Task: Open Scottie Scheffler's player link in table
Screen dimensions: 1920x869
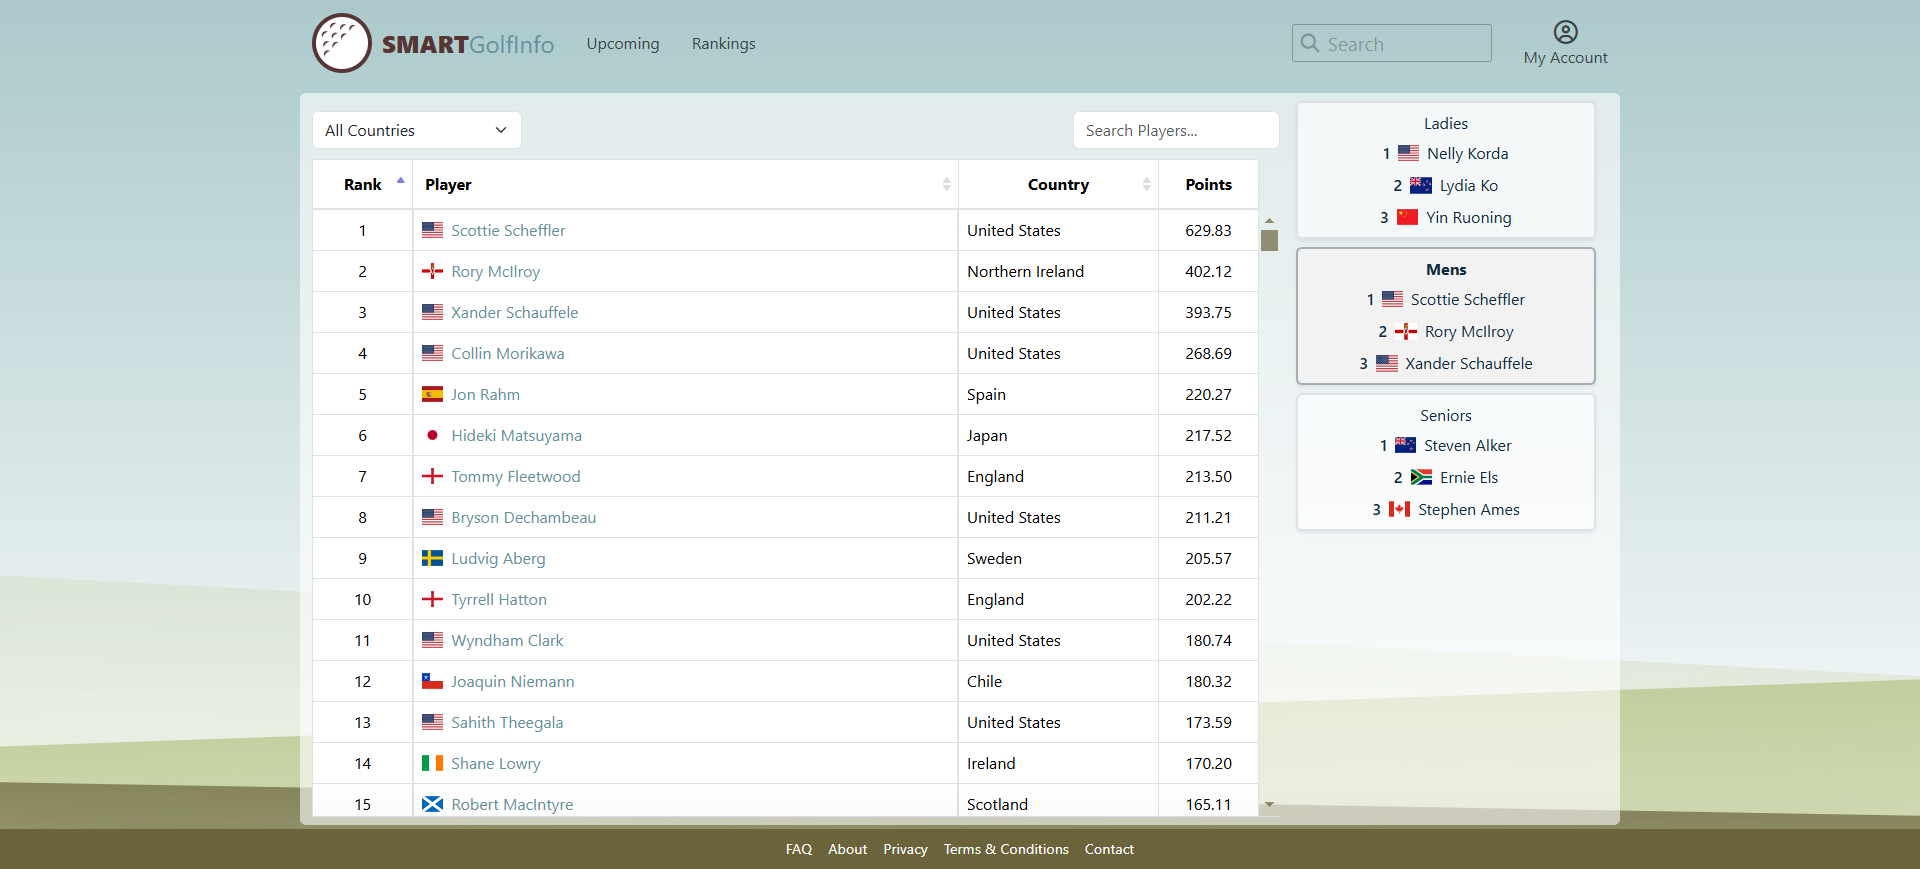Action: [508, 230]
